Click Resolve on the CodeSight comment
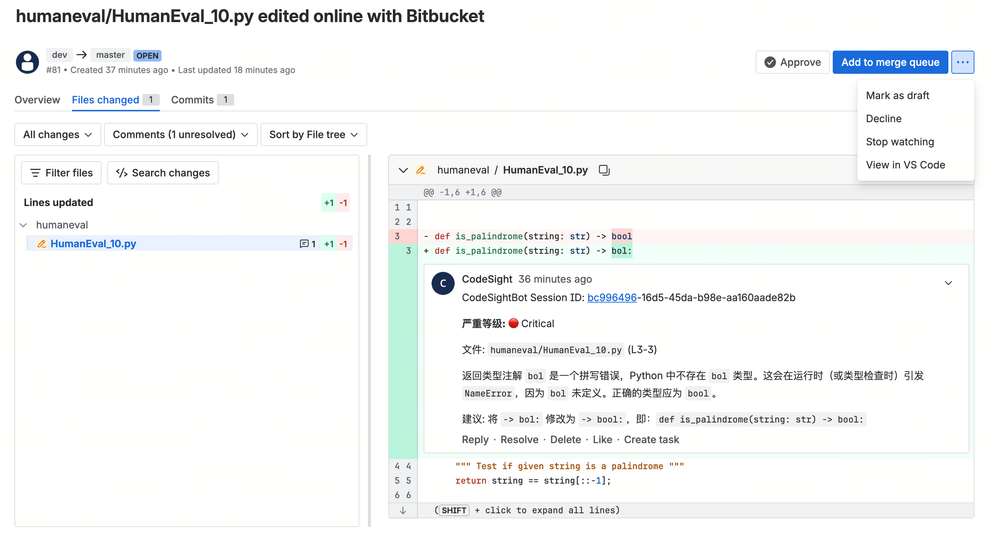 point(519,439)
